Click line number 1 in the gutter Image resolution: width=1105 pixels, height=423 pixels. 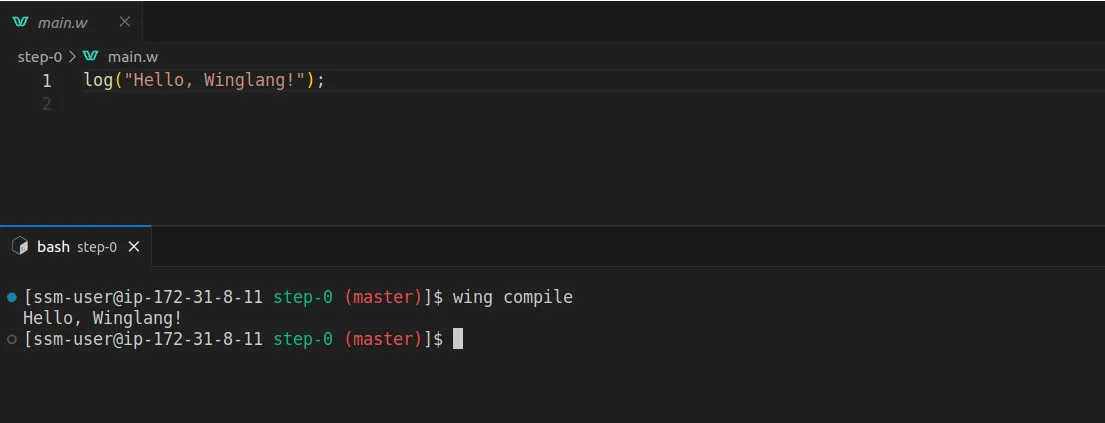click(47, 81)
